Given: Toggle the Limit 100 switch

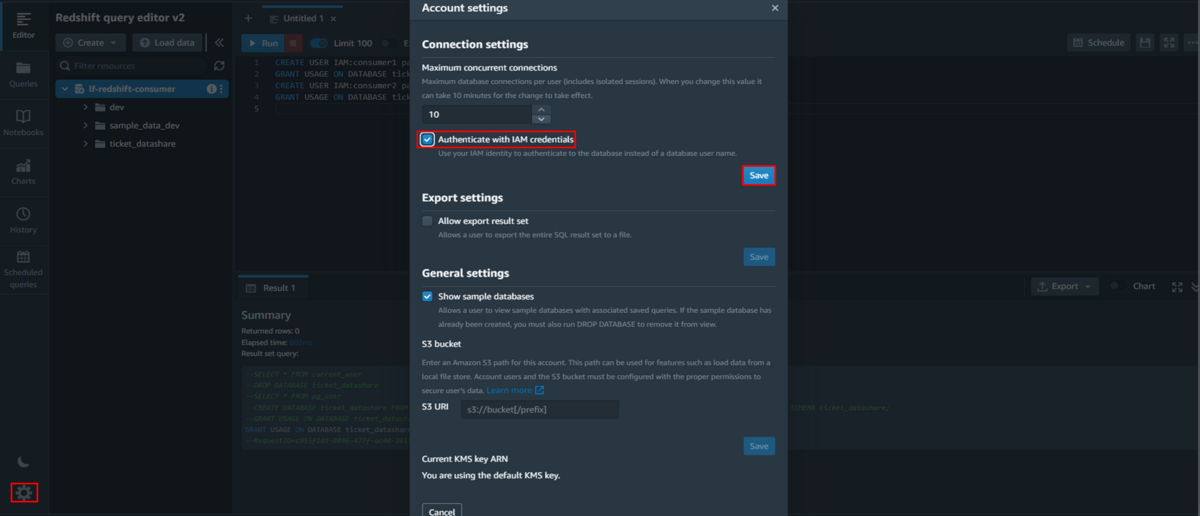Looking at the screenshot, I should pos(319,43).
